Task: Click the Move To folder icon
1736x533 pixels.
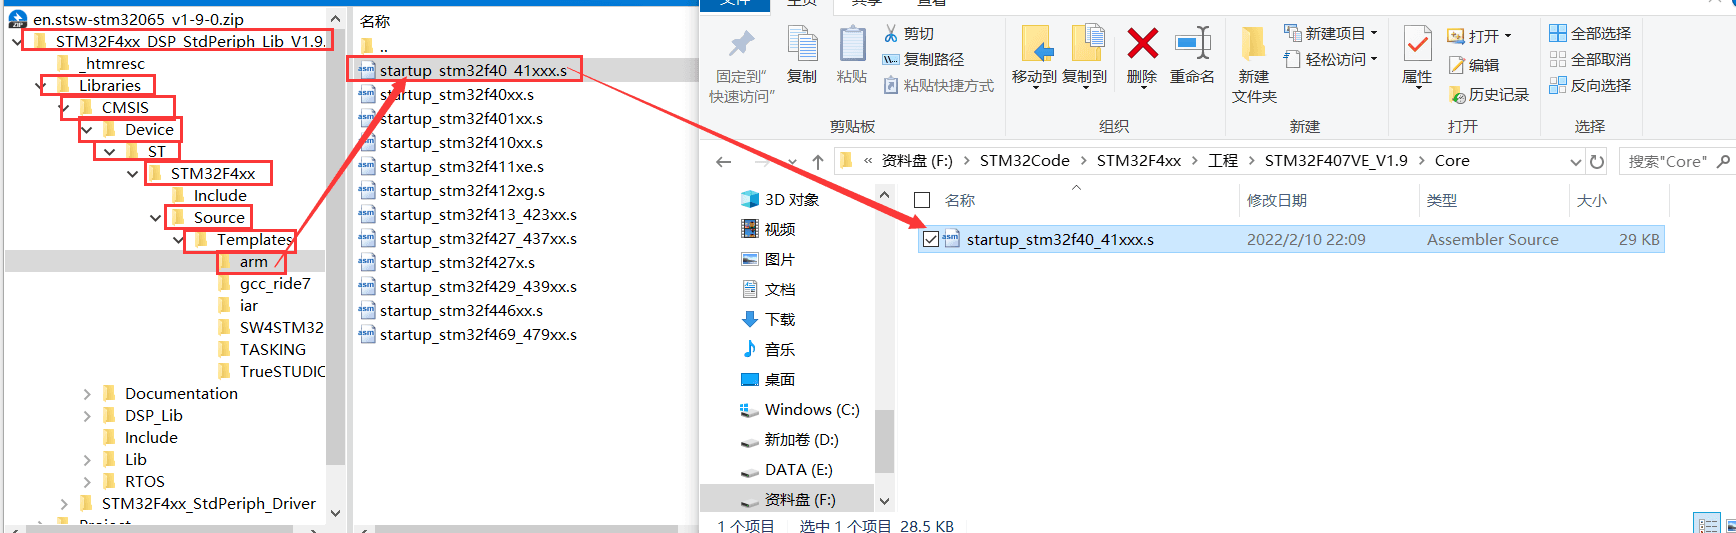Action: pos(1036,45)
